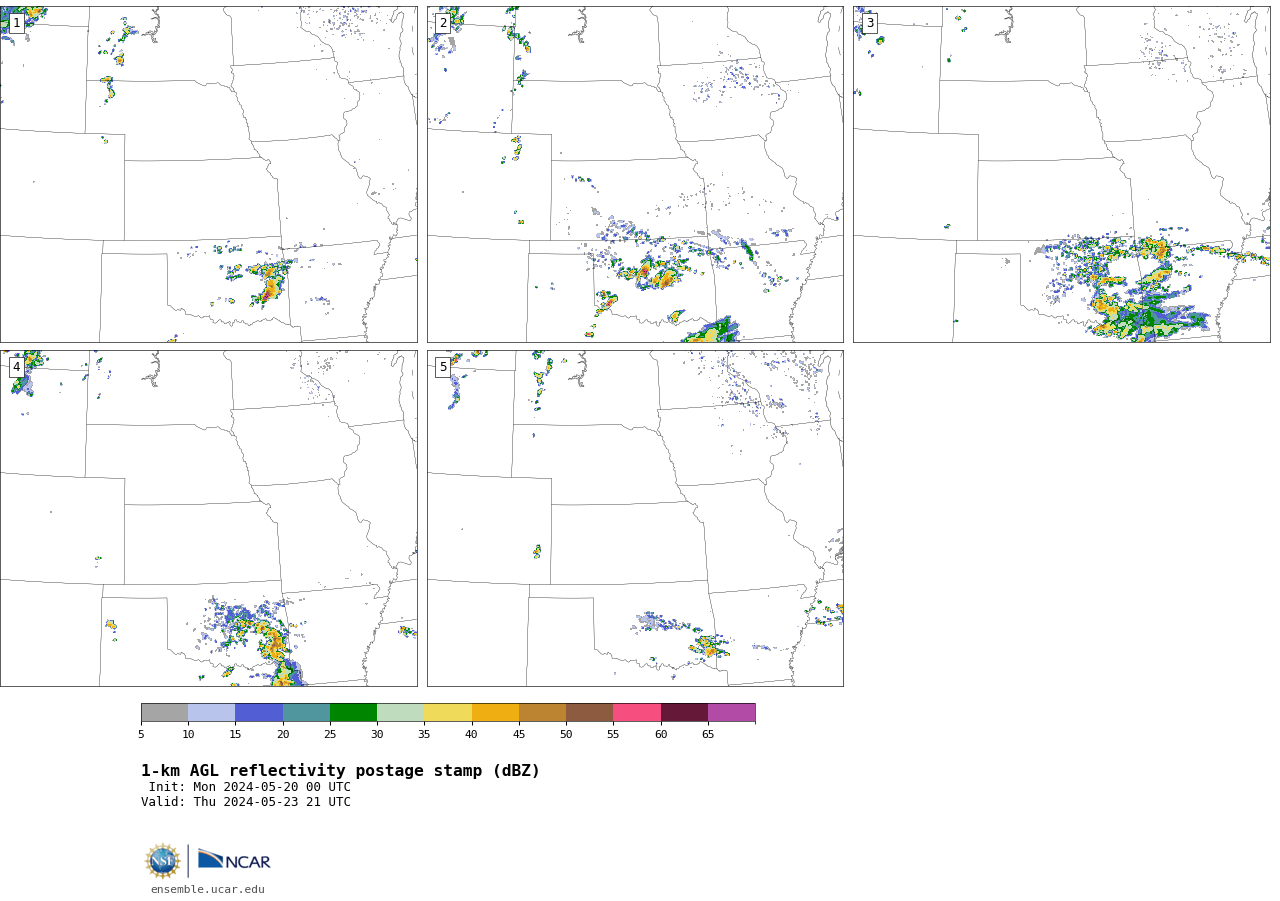Open ensemble member 1 reflectivity map
This screenshot has width=1280, height=901.
click(x=209, y=174)
